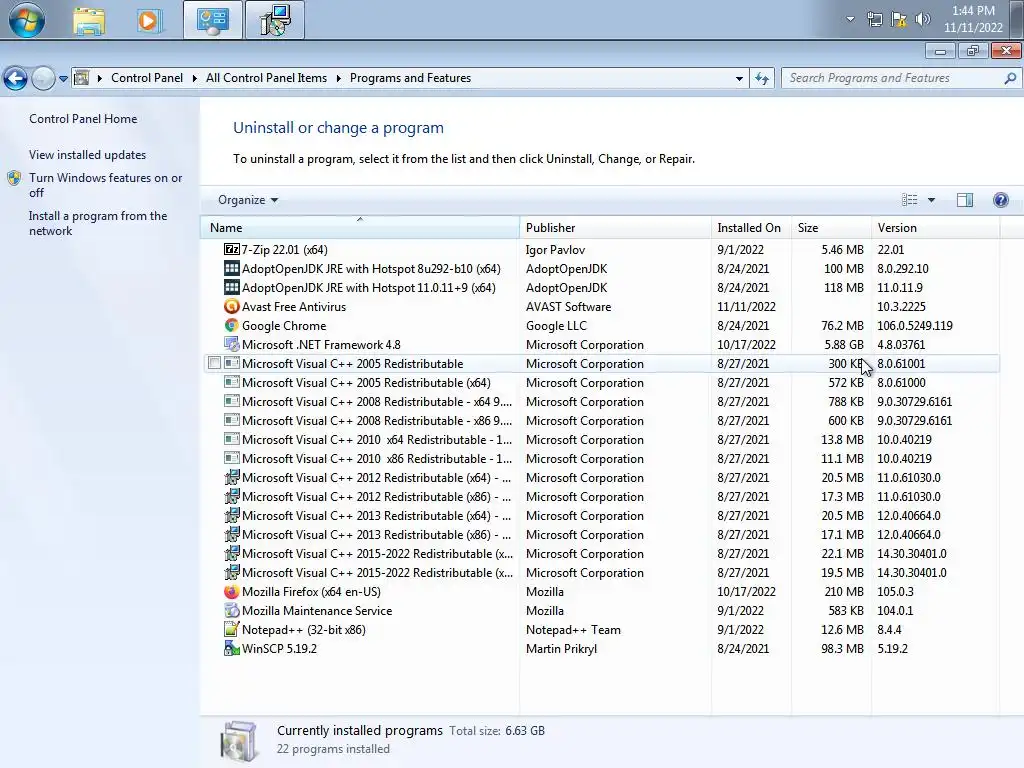Open the Organize dropdown menu
This screenshot has width=1024, height=768.
(248, 200)
